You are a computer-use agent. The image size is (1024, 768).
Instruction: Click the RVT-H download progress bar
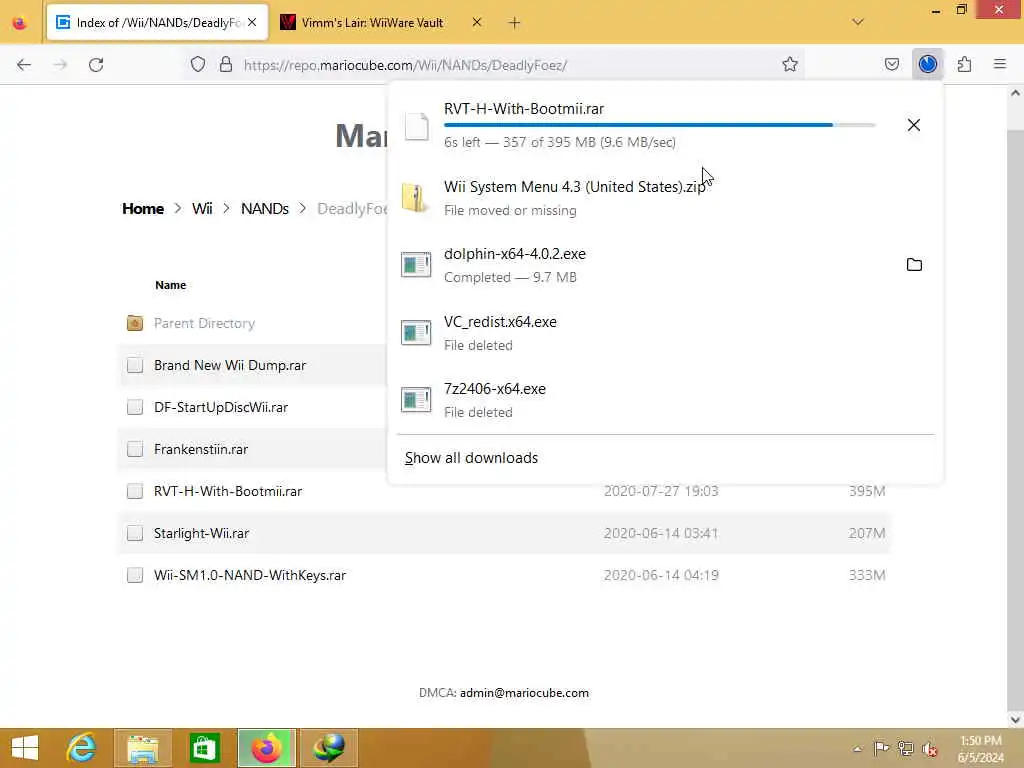[660, 125]
